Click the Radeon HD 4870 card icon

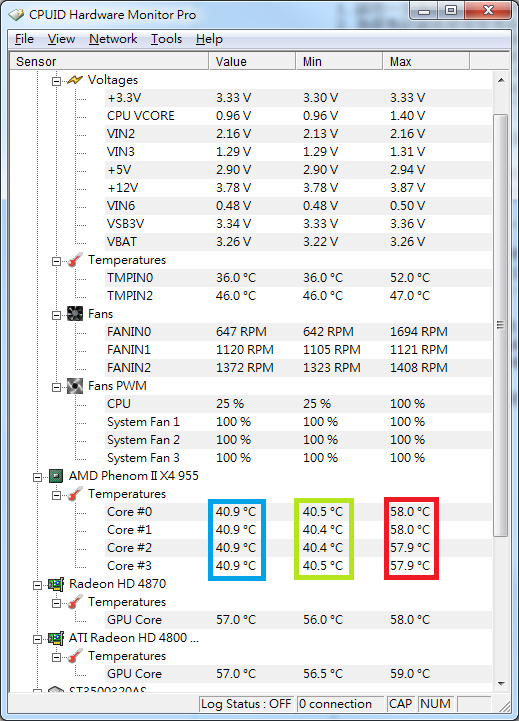56,584
